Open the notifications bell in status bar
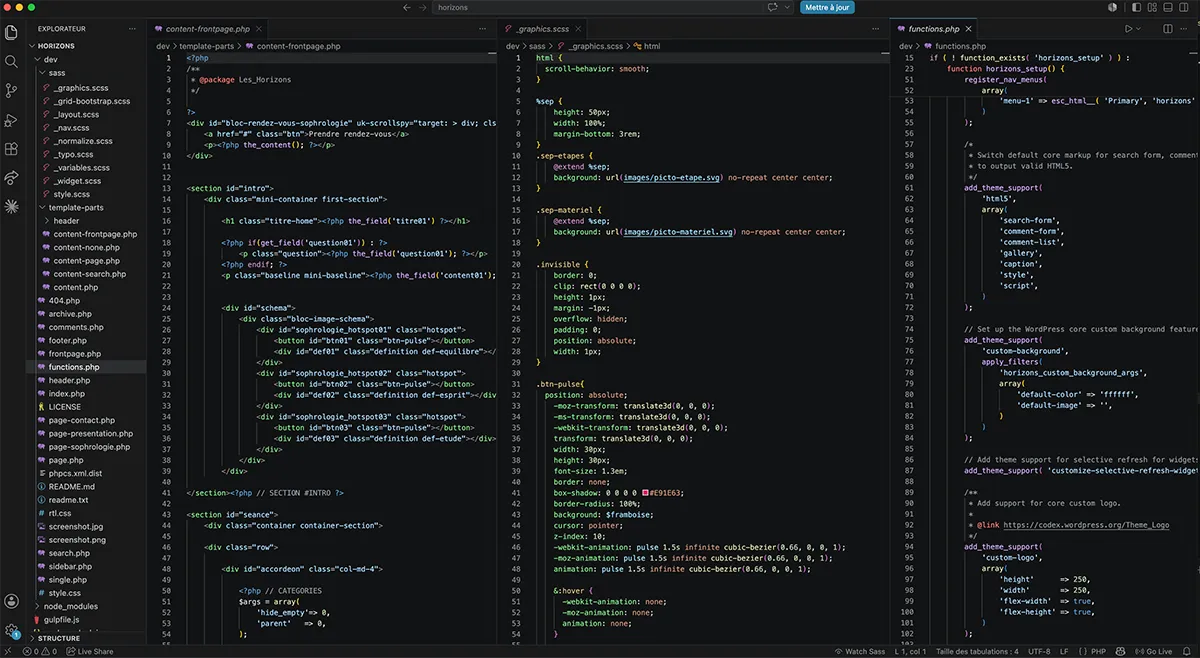This screenshot has width=1200, height=658. [1188, 651]
